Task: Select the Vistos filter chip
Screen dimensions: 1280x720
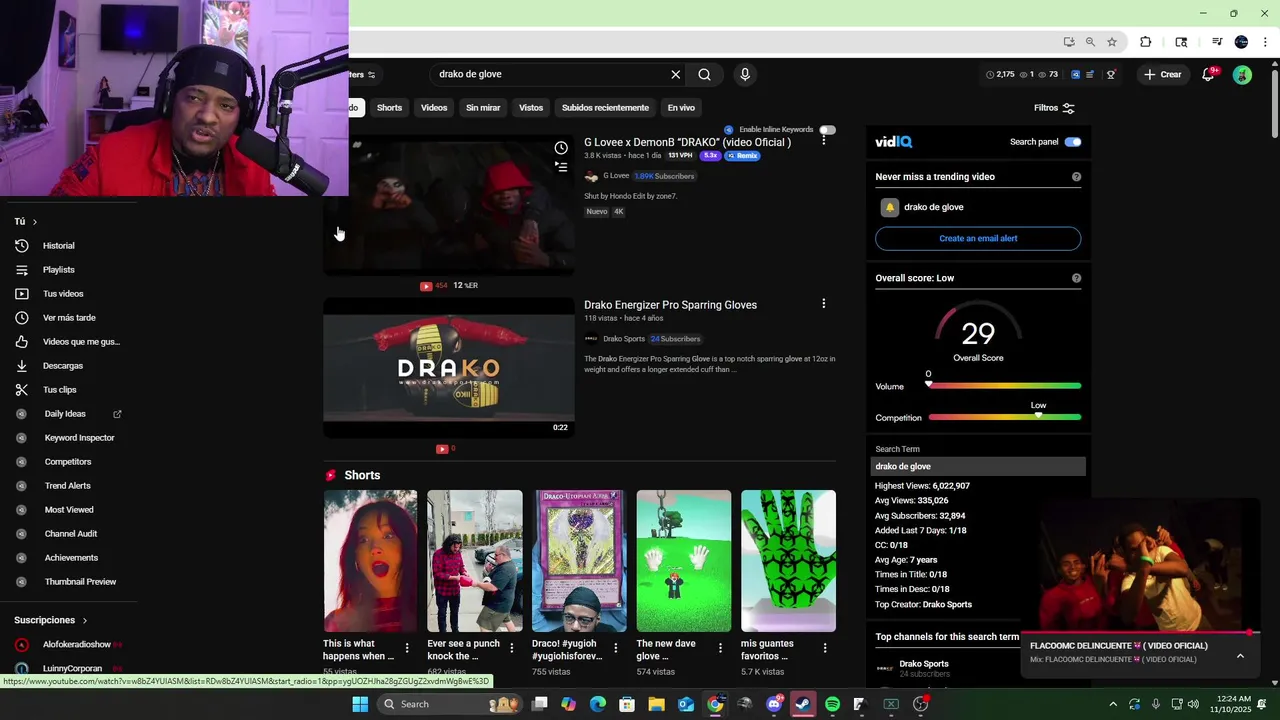Action: (531, 108)
